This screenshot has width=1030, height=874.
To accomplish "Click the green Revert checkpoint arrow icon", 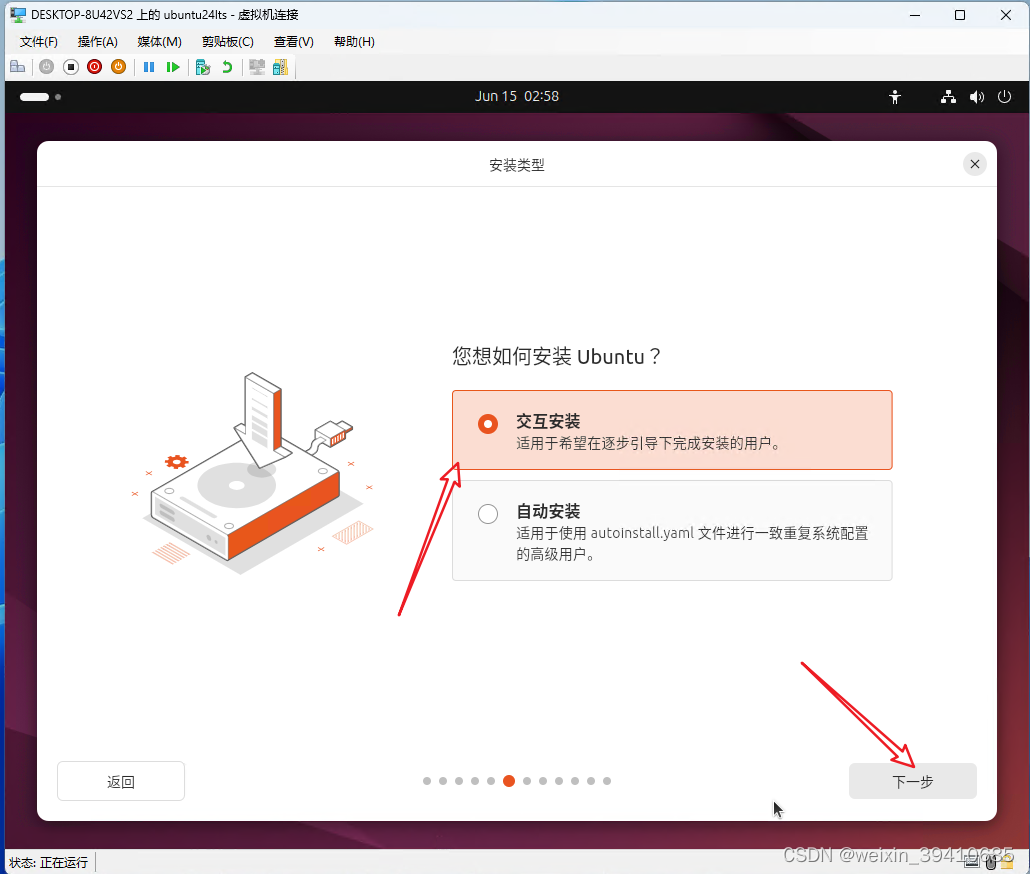I will [x=225, y=66].
